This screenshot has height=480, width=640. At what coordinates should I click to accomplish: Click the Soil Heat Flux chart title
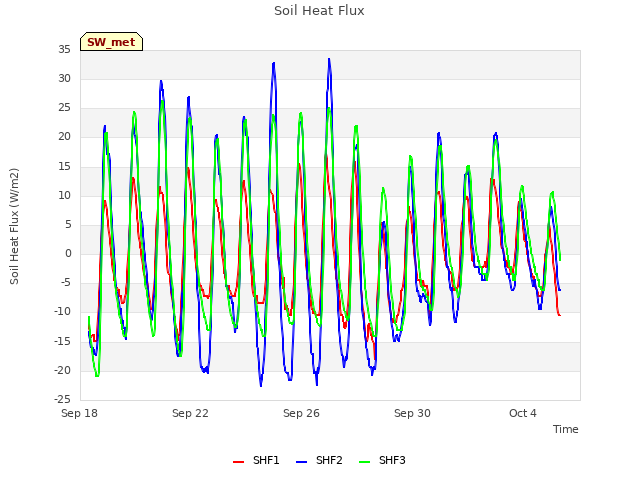click(x=319, y=11)
